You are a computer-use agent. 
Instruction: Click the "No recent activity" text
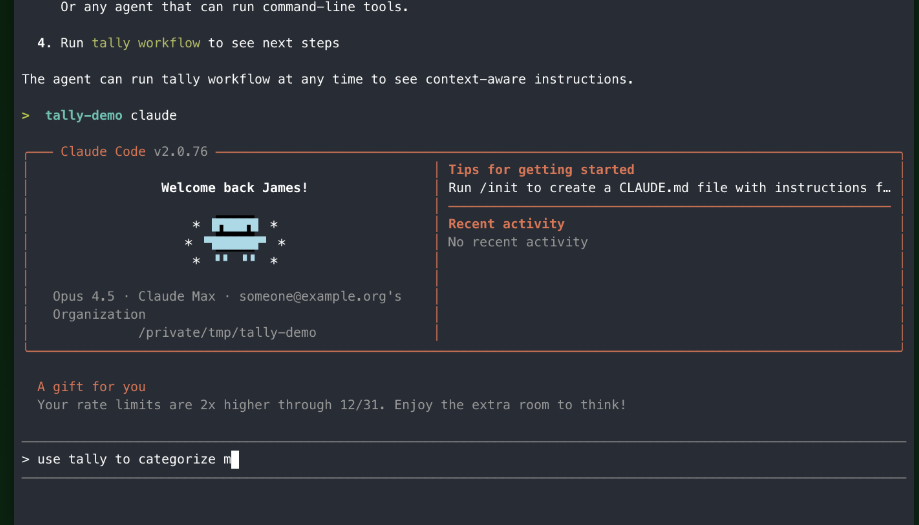click(517, 242)
